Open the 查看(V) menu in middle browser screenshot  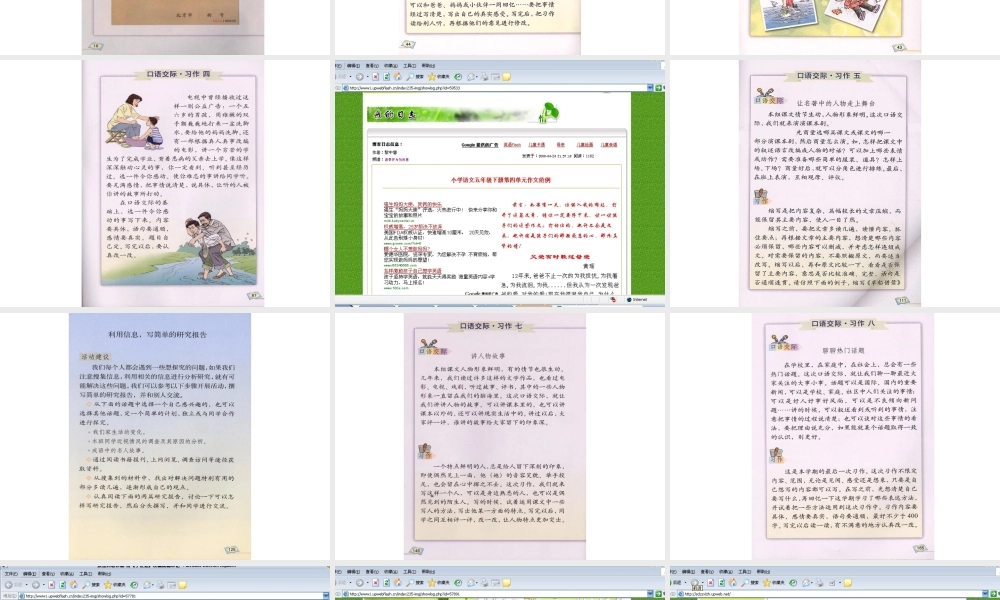tap(372, 66)
